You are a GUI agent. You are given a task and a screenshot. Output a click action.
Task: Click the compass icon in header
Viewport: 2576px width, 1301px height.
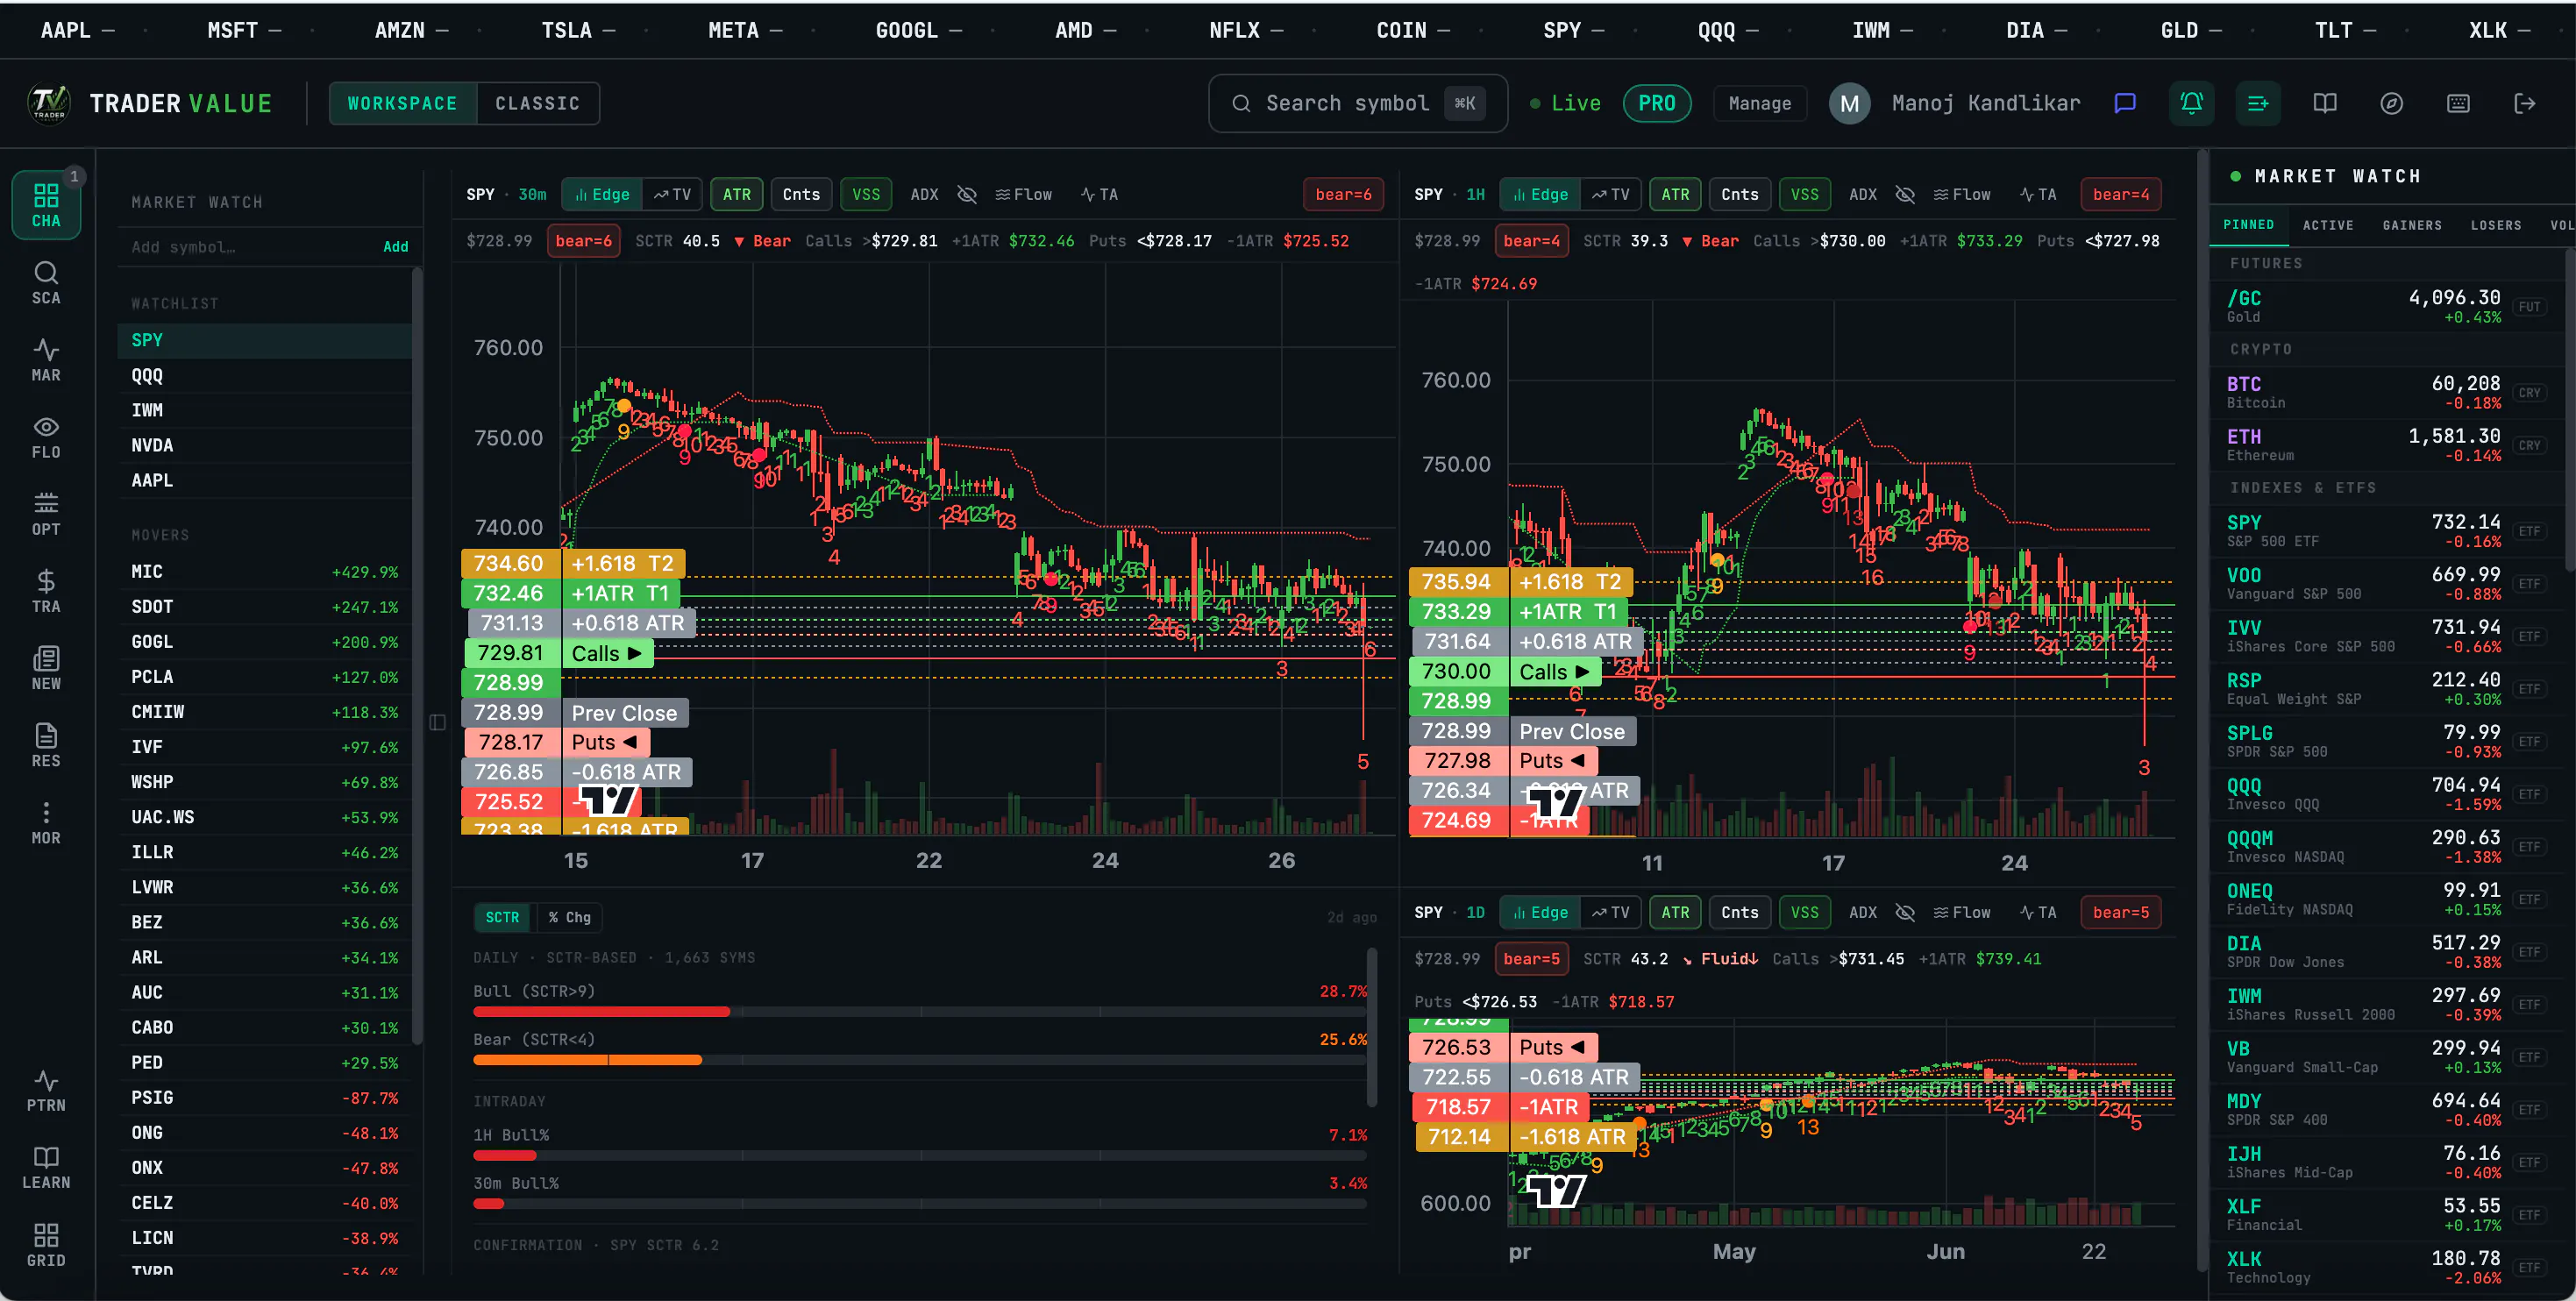(2391, 103)
